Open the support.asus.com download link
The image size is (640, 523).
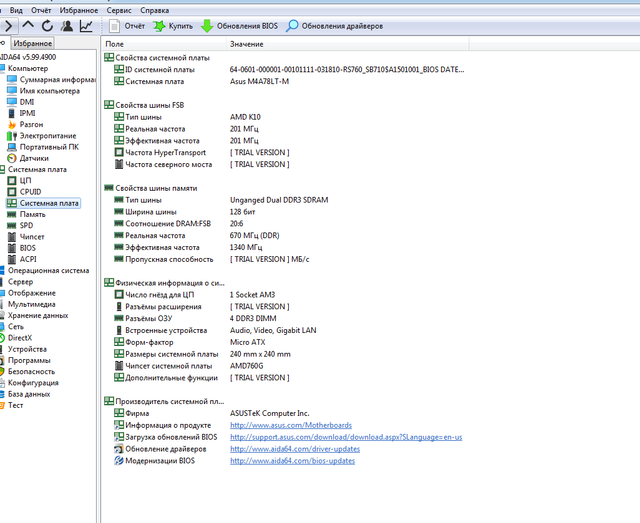coord(346,437)
